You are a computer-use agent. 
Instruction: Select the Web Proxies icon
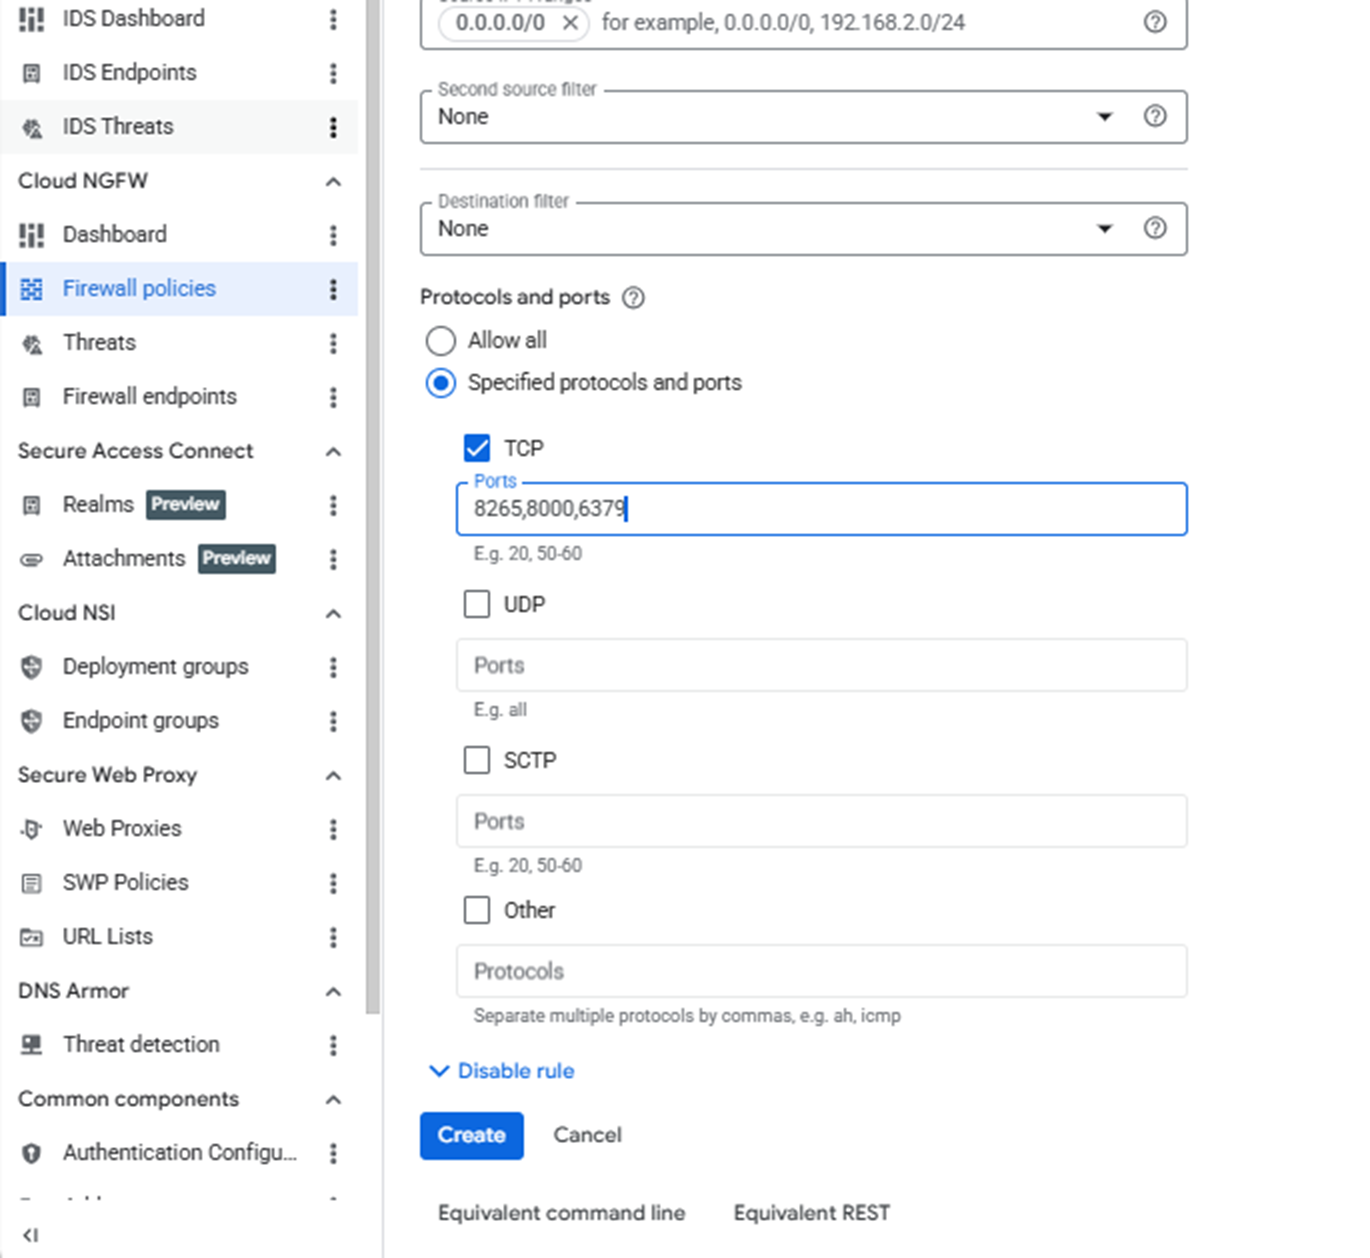(31, 829)
